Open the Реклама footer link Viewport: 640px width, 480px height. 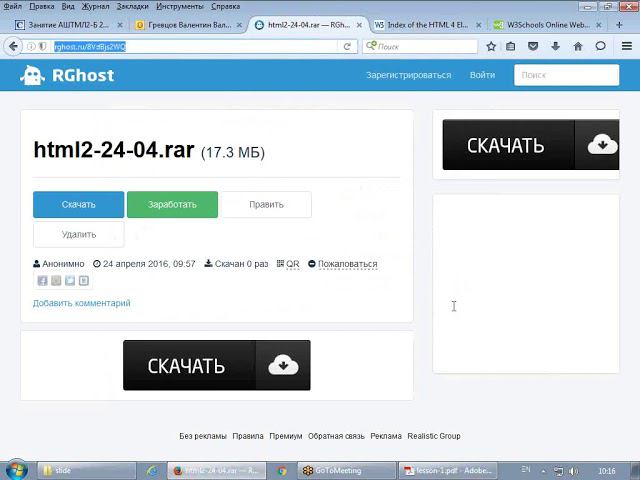point(386,436)
